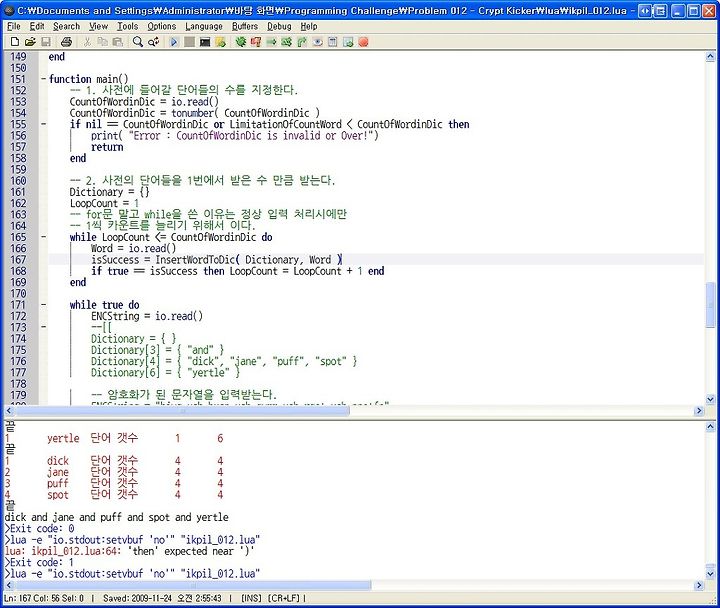Click the editor vertical scrollbar thumb
The width and height of the screenshot is (720, 608).
click(x=710, y=305)
